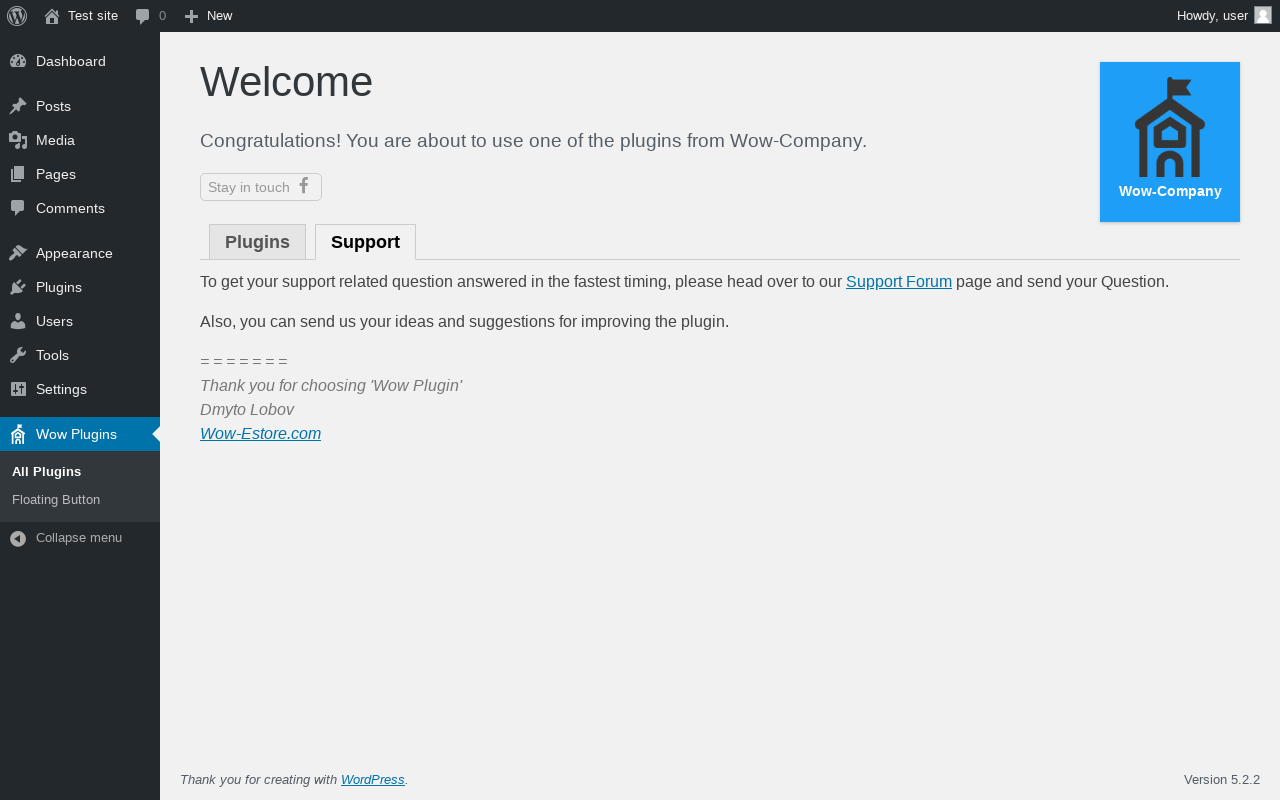Click the Tools wrench icon
1280x800 pixels.
pos(18,355)
